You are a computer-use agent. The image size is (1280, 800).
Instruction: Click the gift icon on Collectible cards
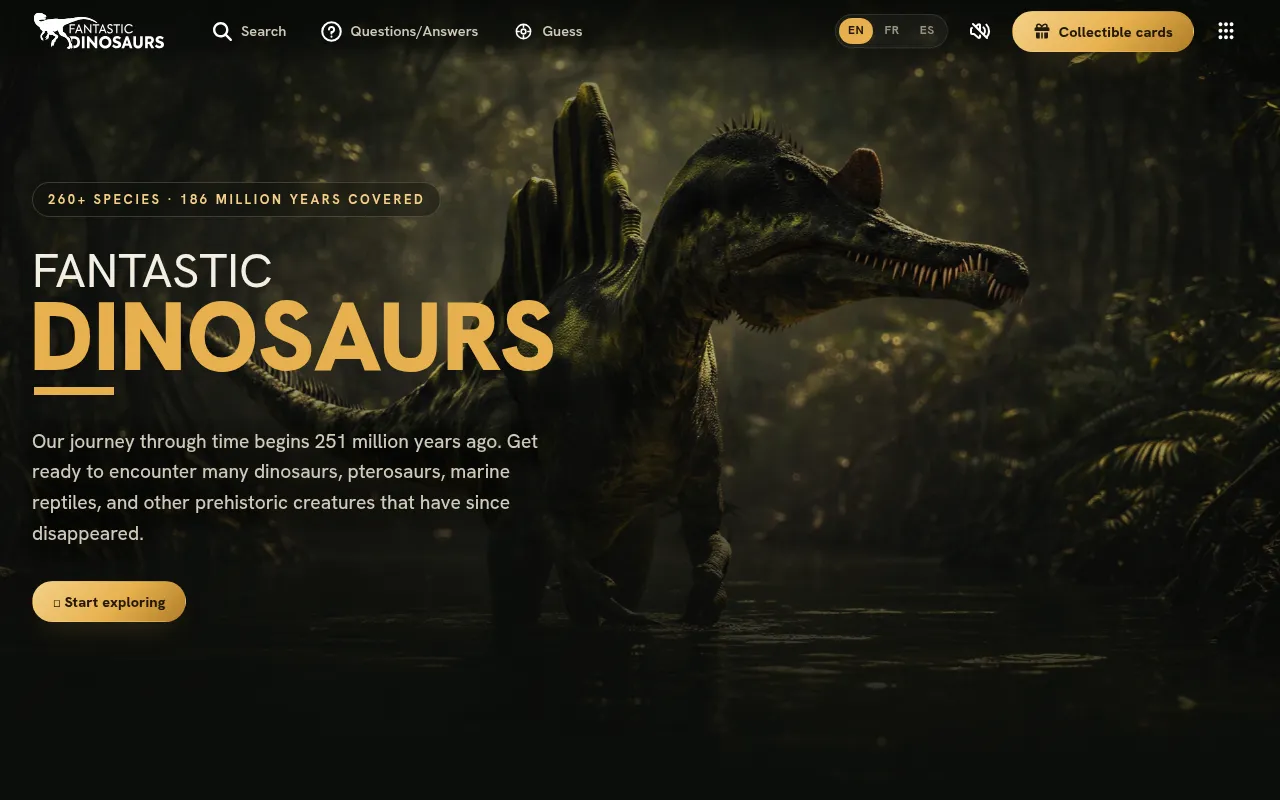click(x=1042, y=32)
